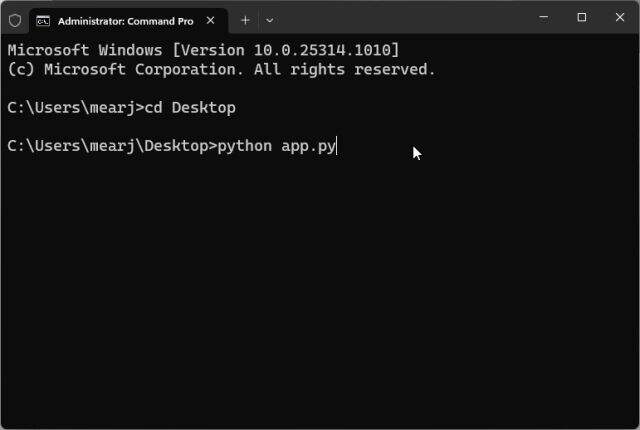Click the Microsoft Windows version line
This screenshot has width=640, height=430.
coord(204,50)
